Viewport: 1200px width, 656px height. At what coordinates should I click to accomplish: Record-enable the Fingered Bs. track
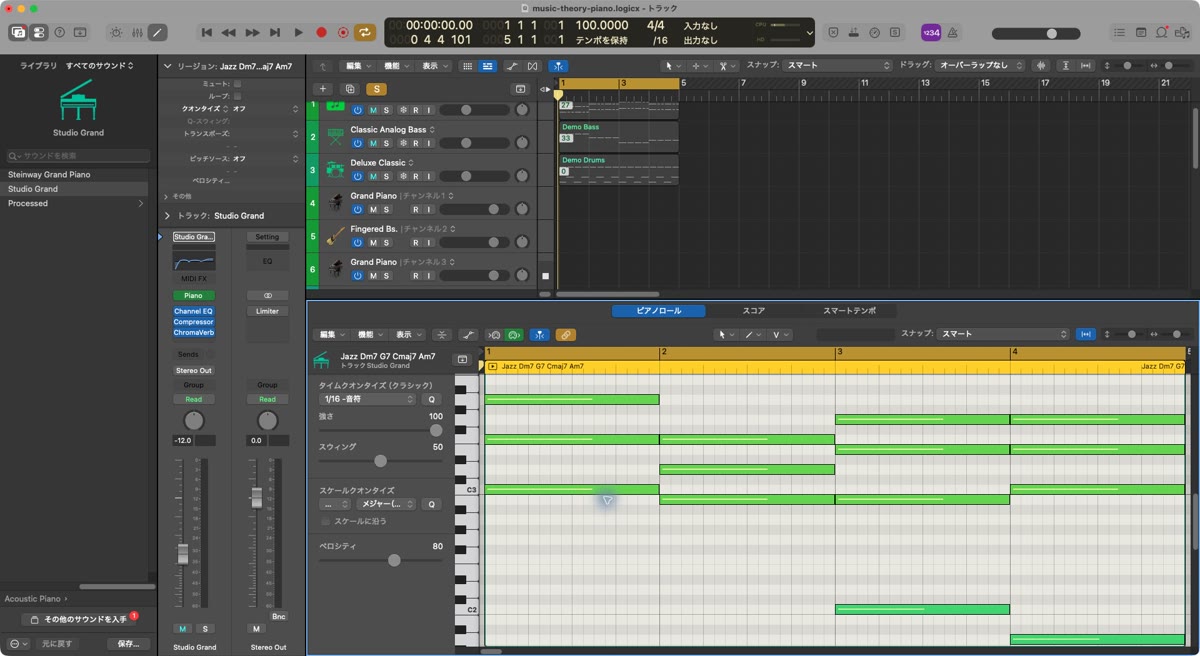point(416,242)
